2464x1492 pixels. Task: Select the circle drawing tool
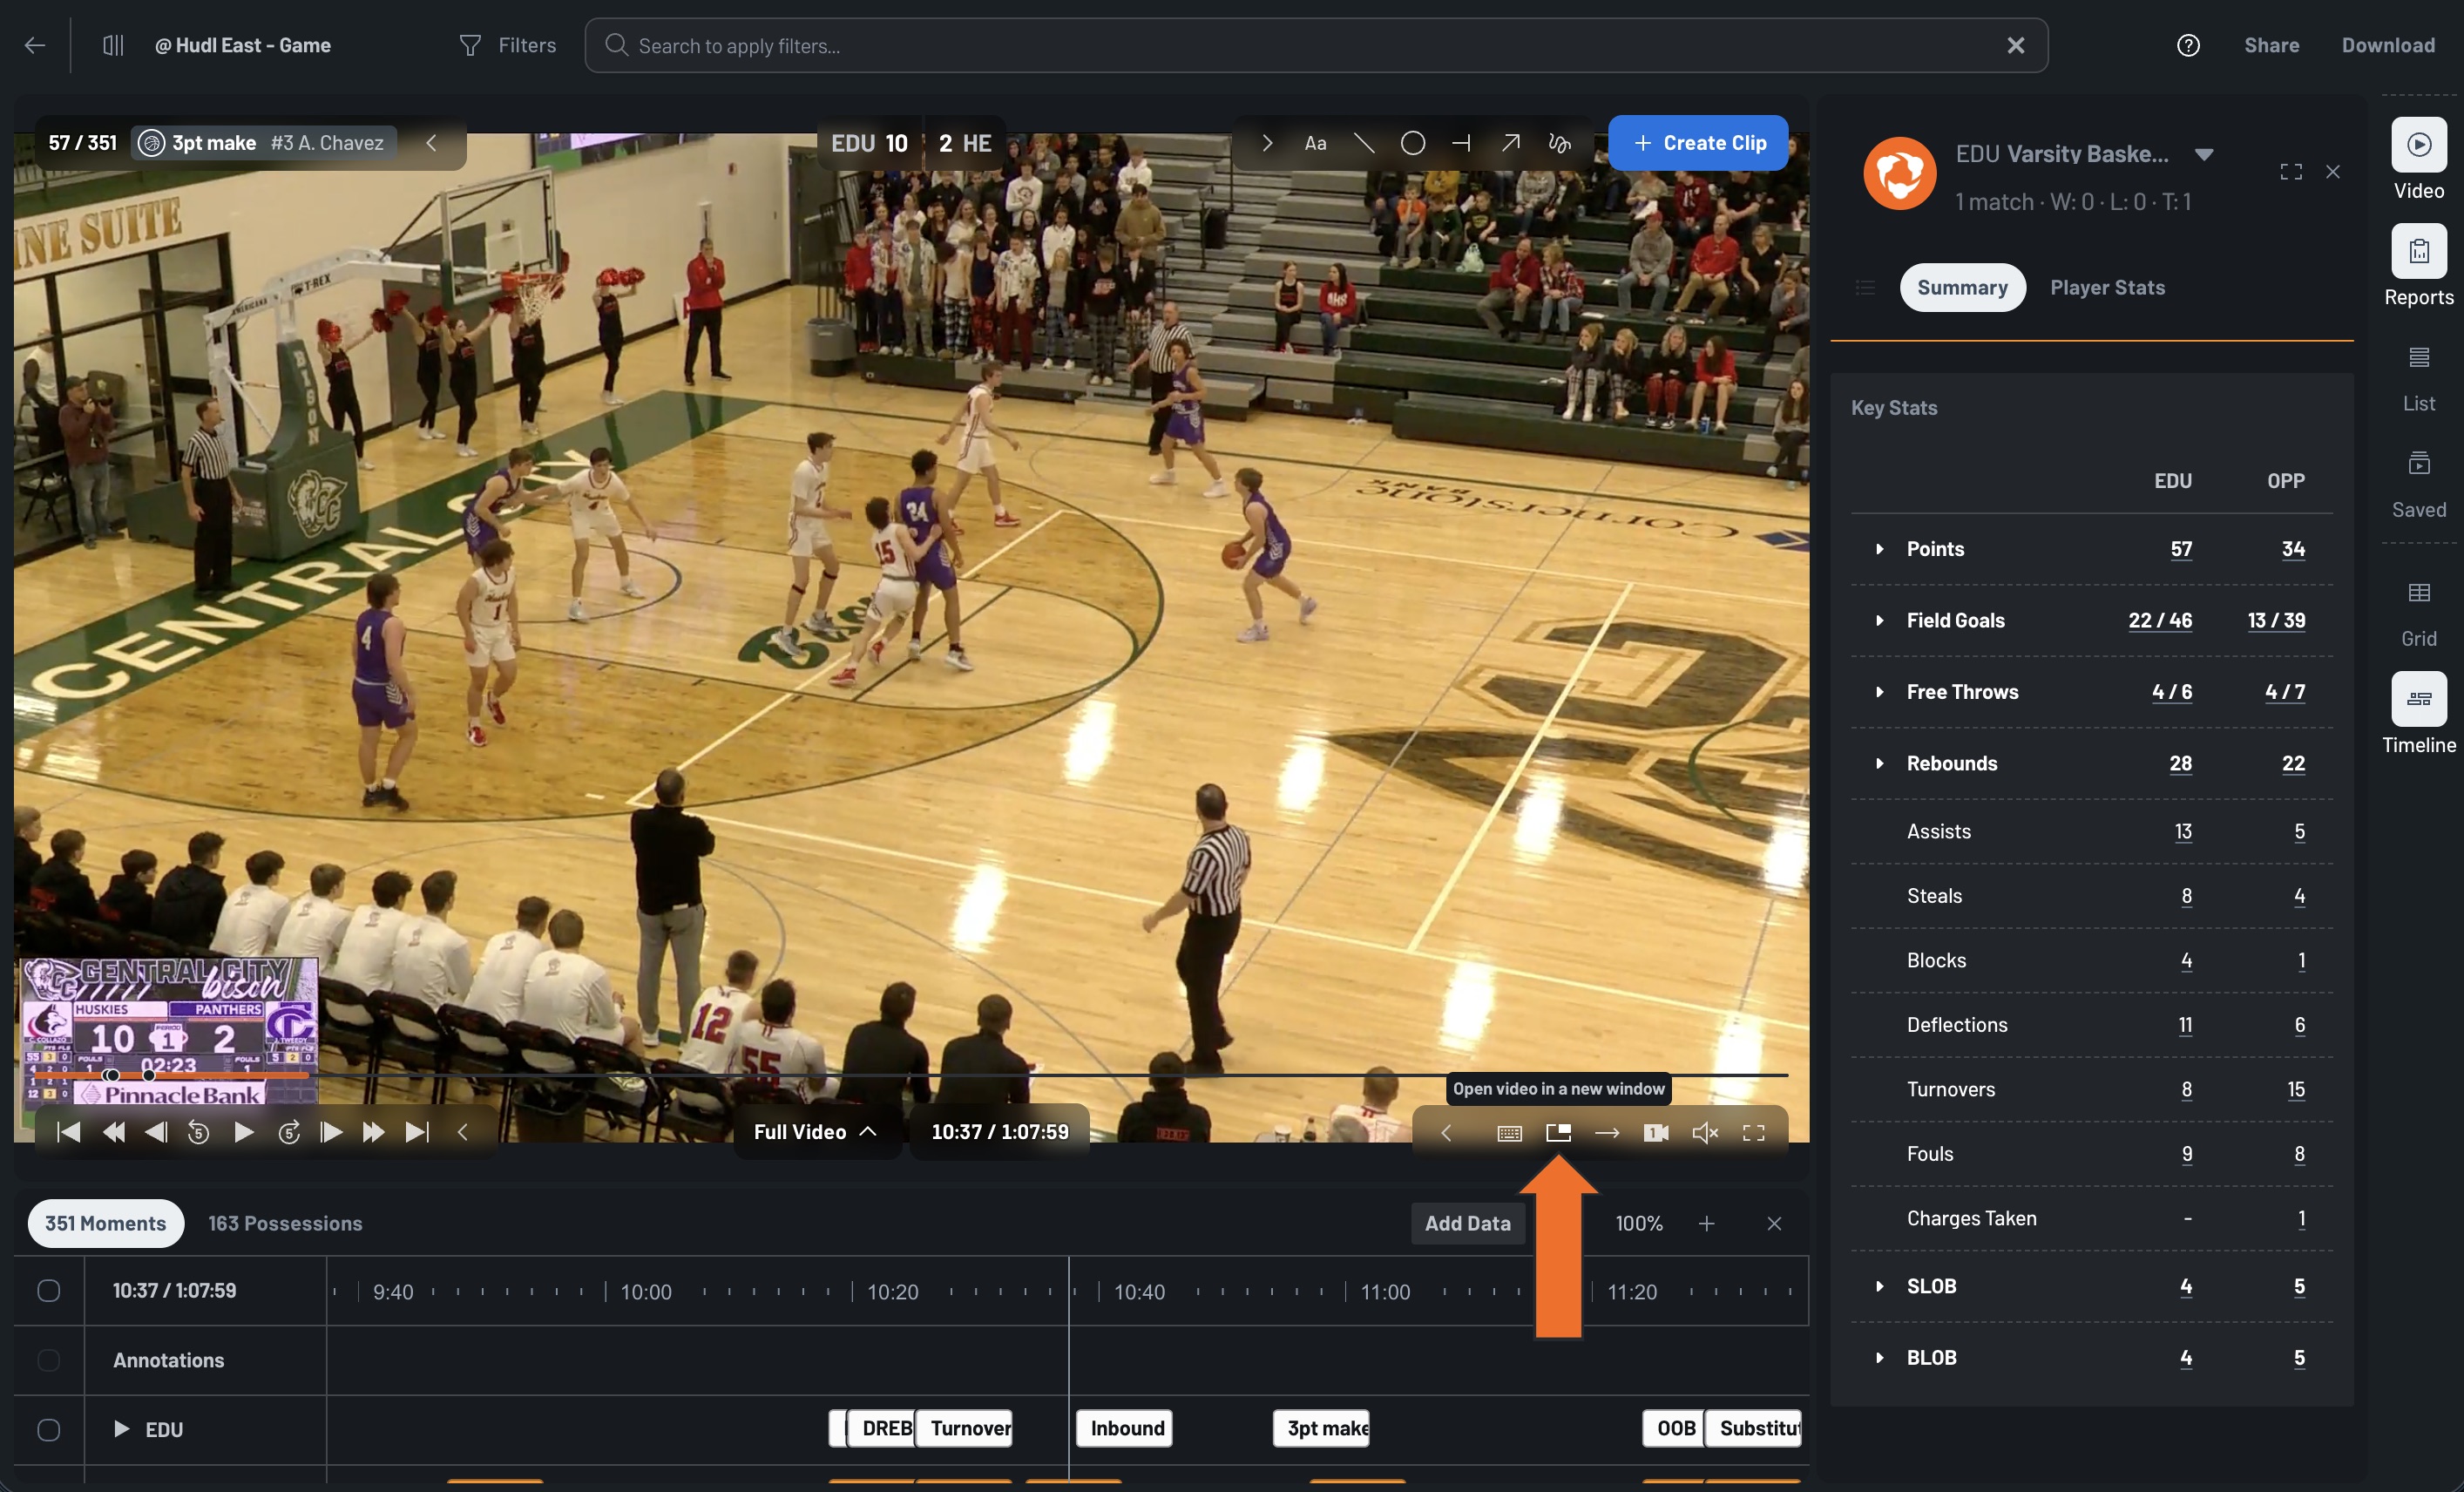click(x=1412, y=143)
